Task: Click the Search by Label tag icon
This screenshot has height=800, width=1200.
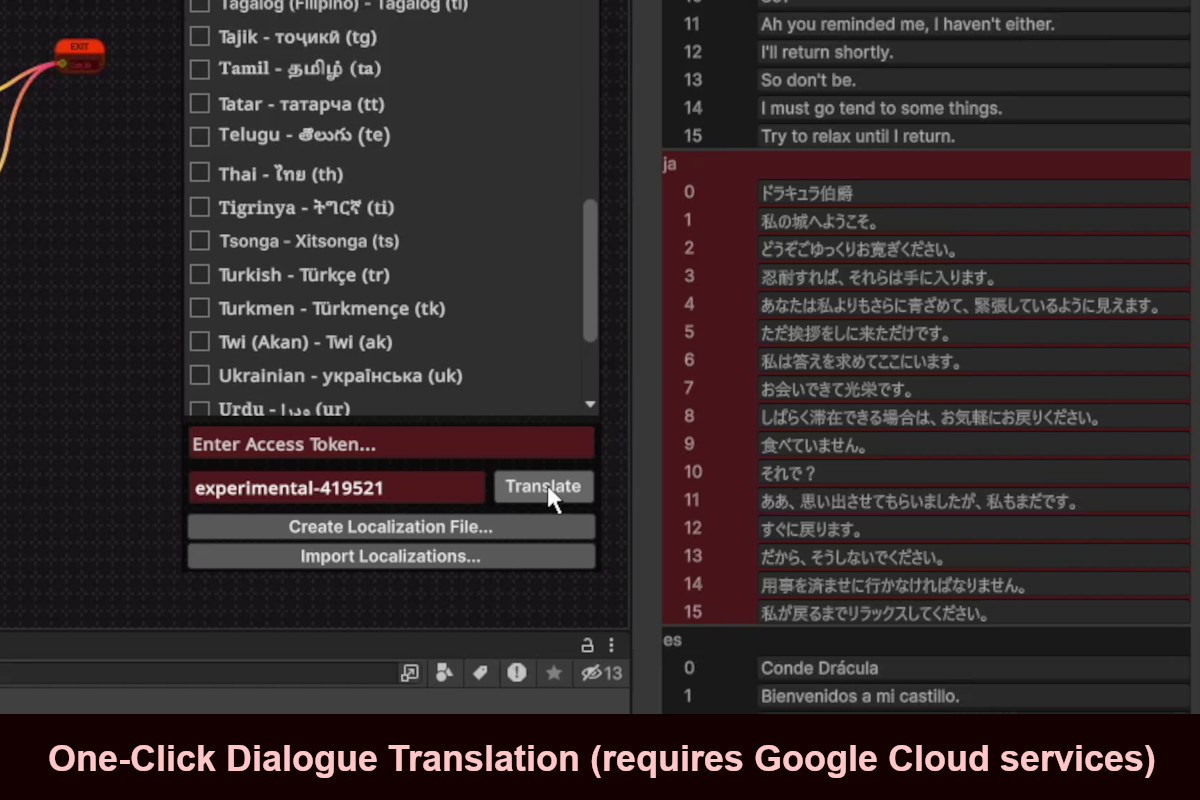Action: 480,673
